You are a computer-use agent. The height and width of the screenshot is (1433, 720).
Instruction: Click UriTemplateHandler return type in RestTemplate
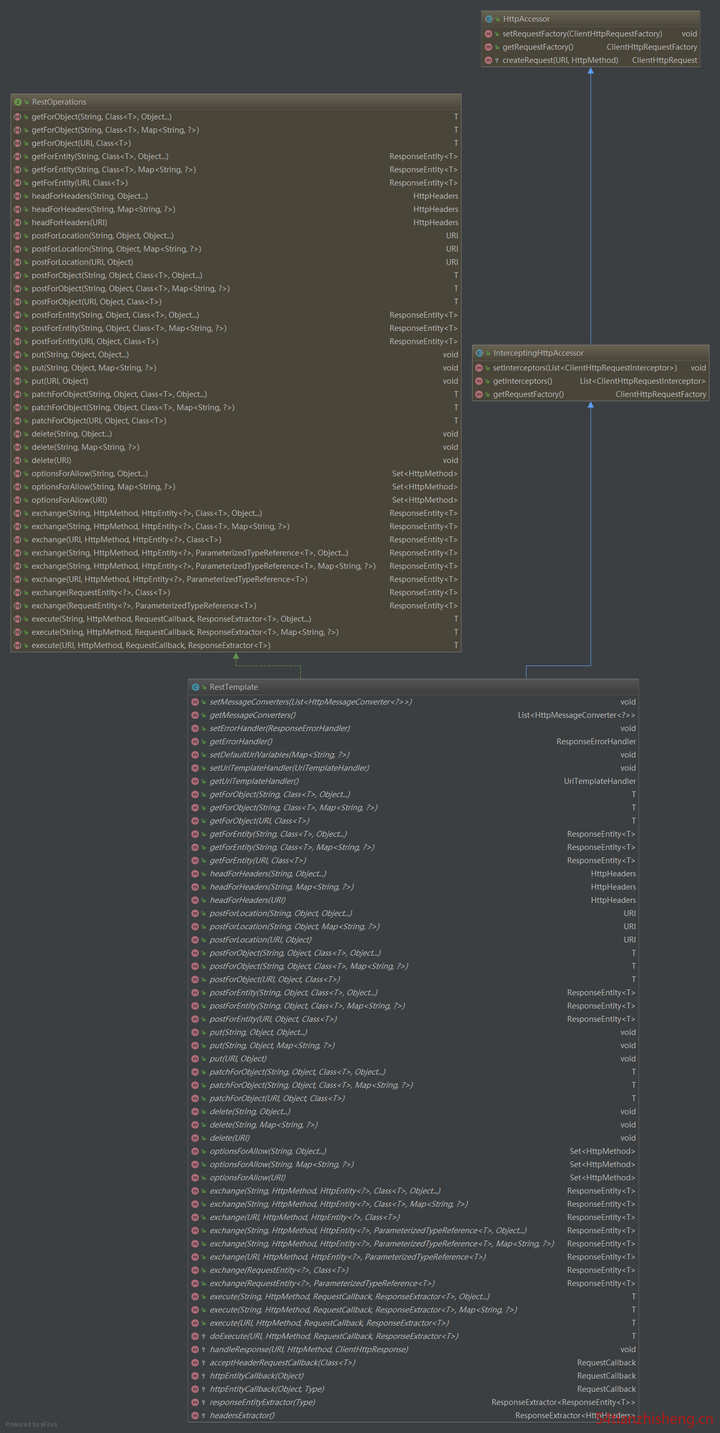pyautogui.click(x=600, y=781)
